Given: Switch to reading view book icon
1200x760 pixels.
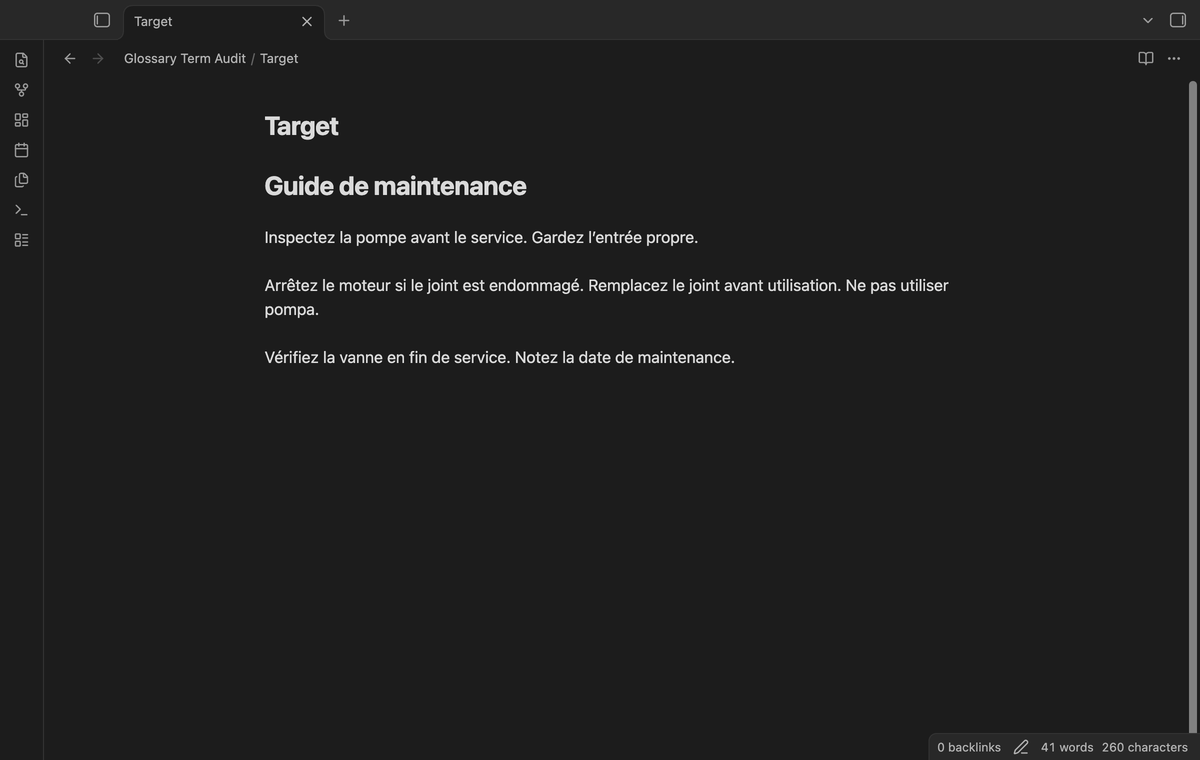Looking at the screenshot, I should click(1146, 58).
